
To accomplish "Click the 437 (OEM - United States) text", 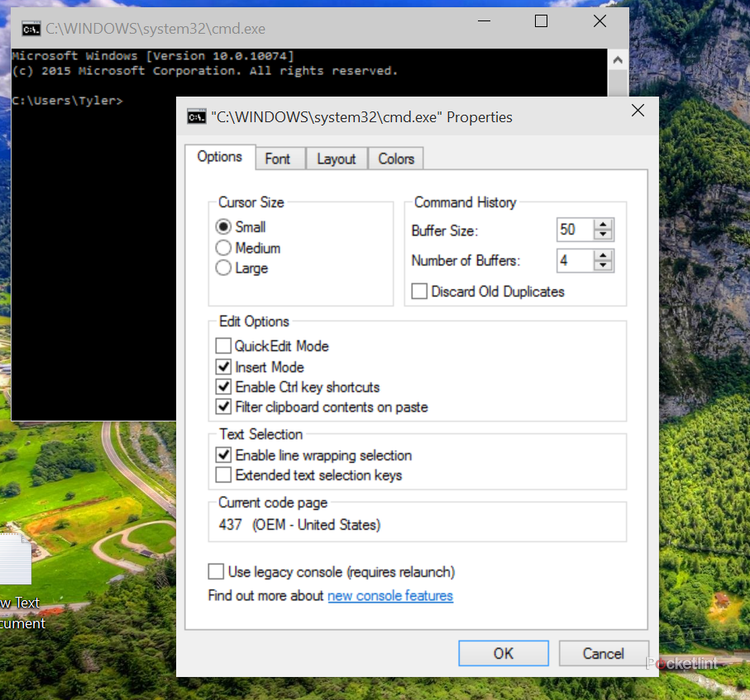I will pyautogui.click(x=299, y=525).
